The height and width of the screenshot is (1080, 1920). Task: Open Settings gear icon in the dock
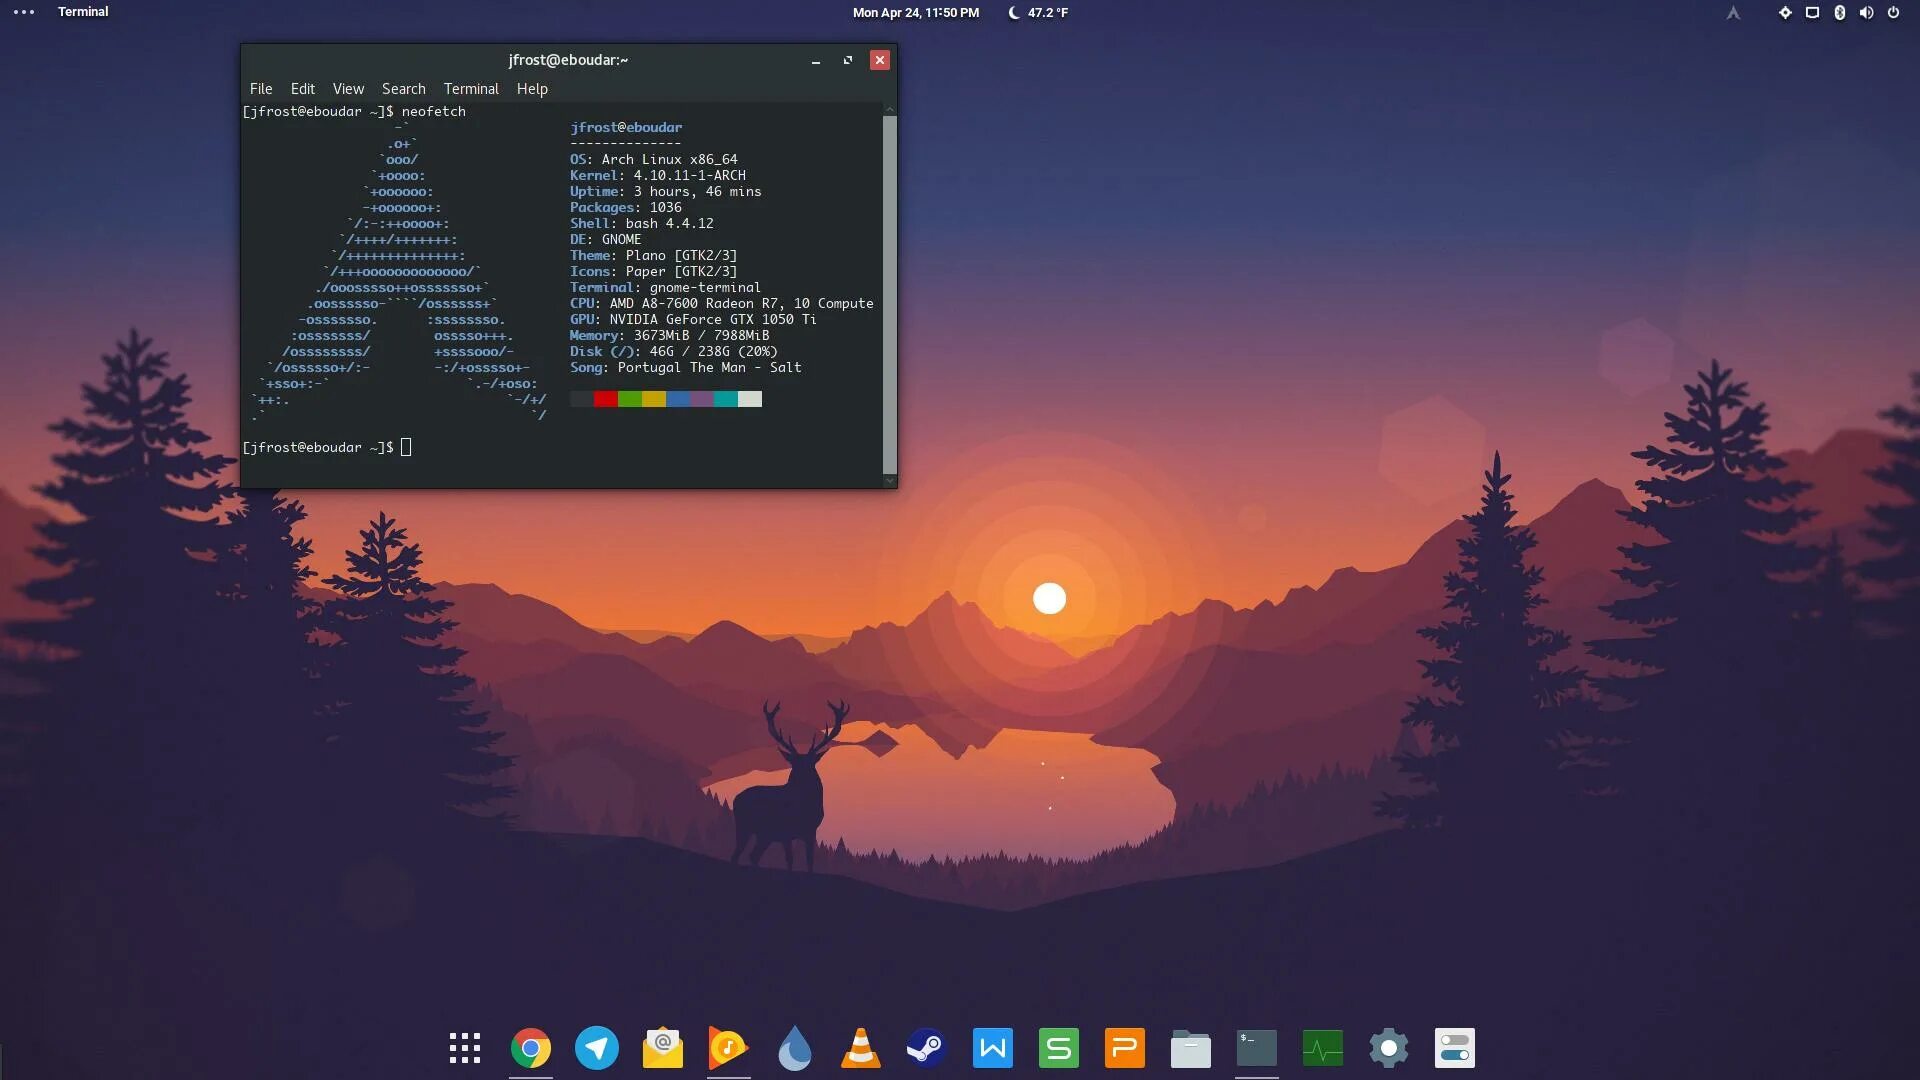pos(1389,1048)
